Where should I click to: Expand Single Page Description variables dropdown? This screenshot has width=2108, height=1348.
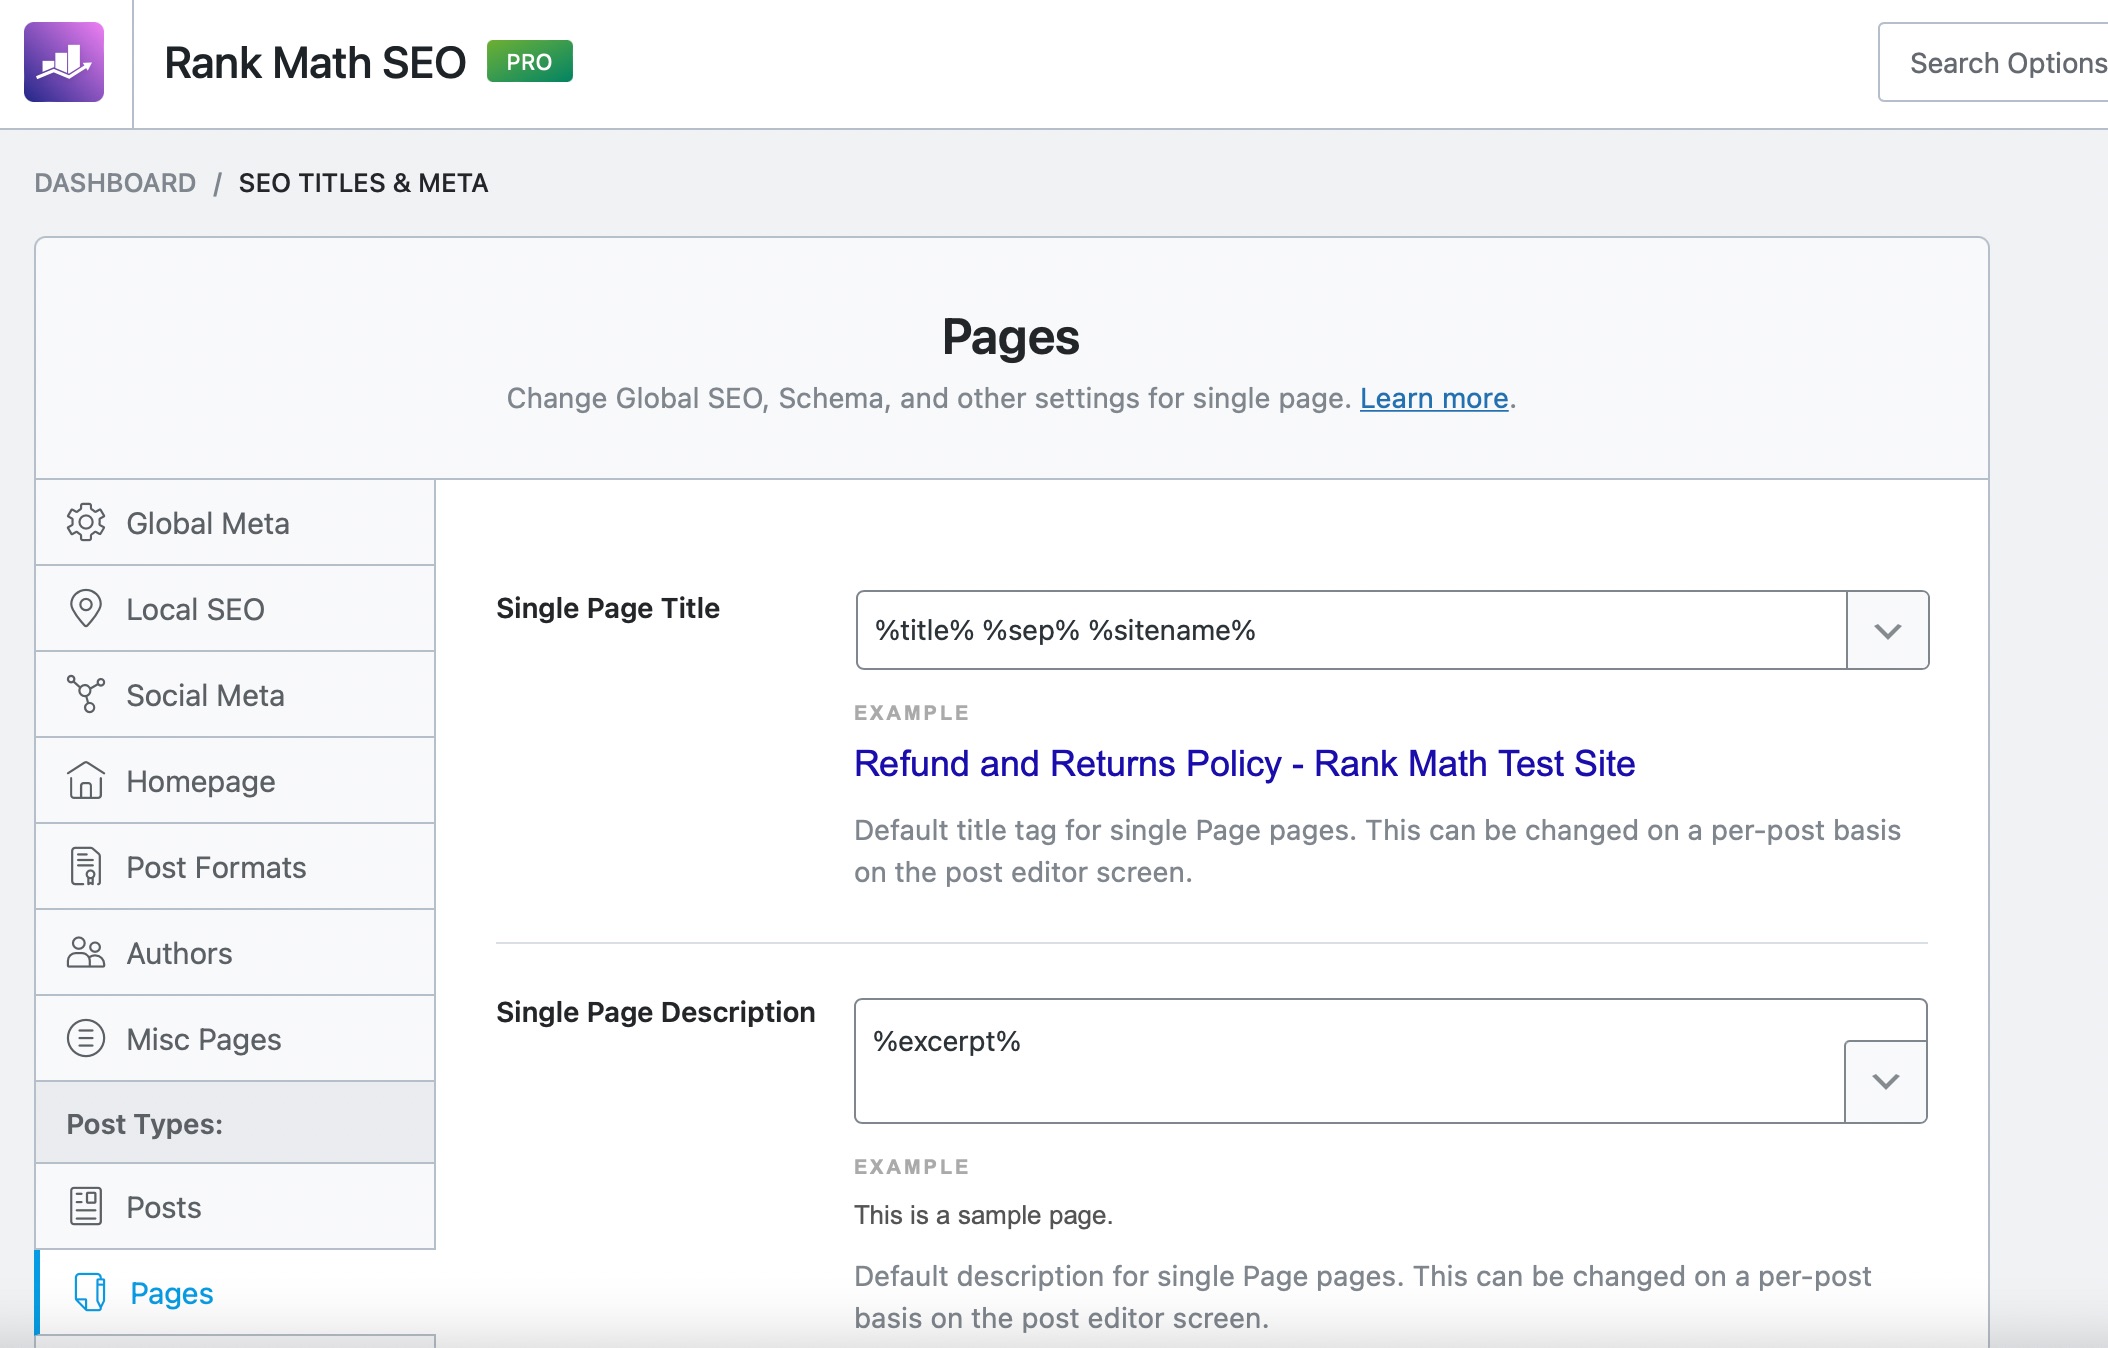[x=1885, y=1081]
